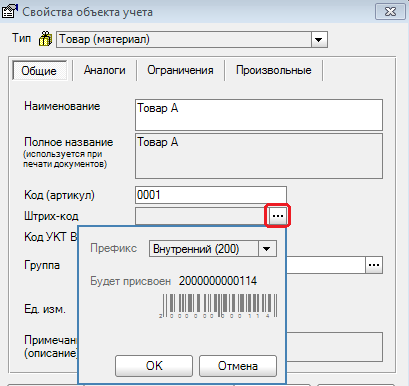Open the Произвольные tab

coord(274,70)
